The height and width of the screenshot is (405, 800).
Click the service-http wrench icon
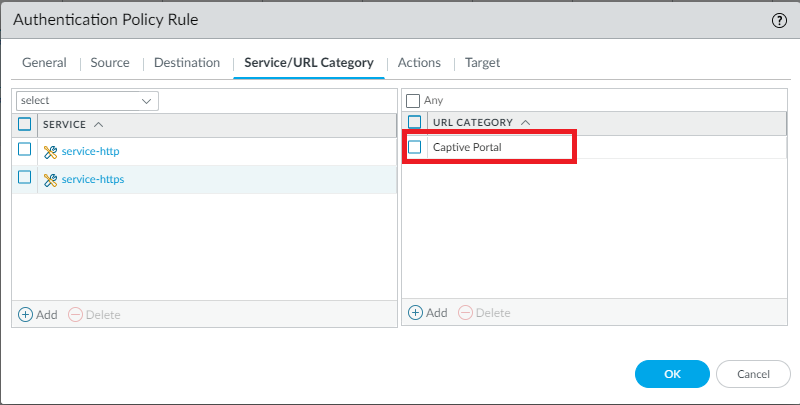[x=50, y=151]
